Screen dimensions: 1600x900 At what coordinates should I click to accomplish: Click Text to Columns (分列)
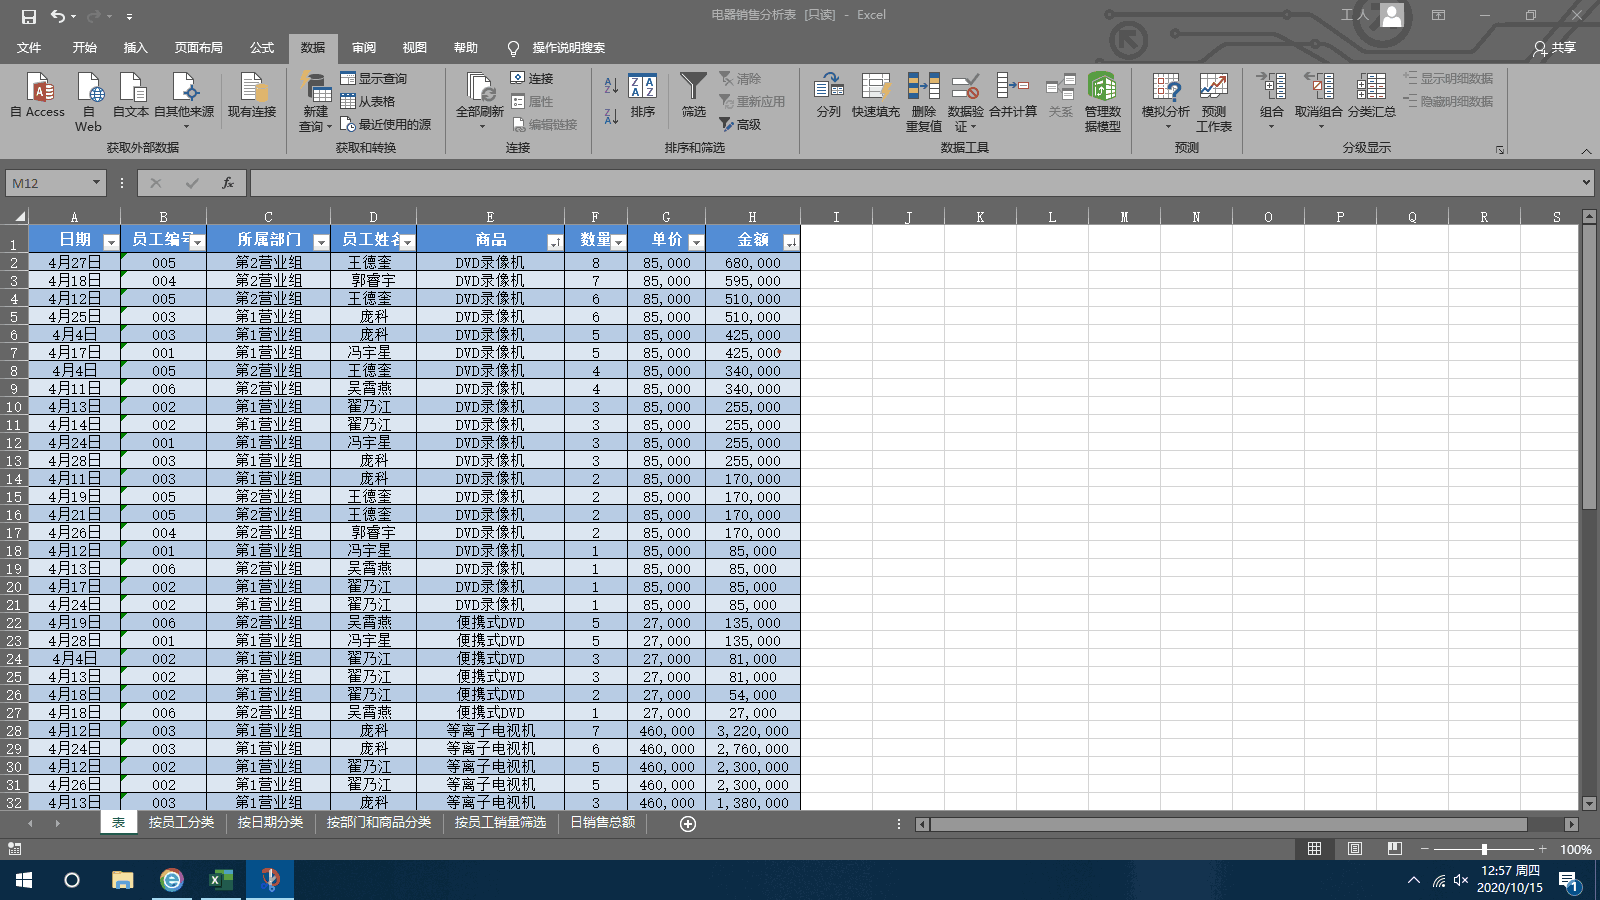tap(829, 97)
